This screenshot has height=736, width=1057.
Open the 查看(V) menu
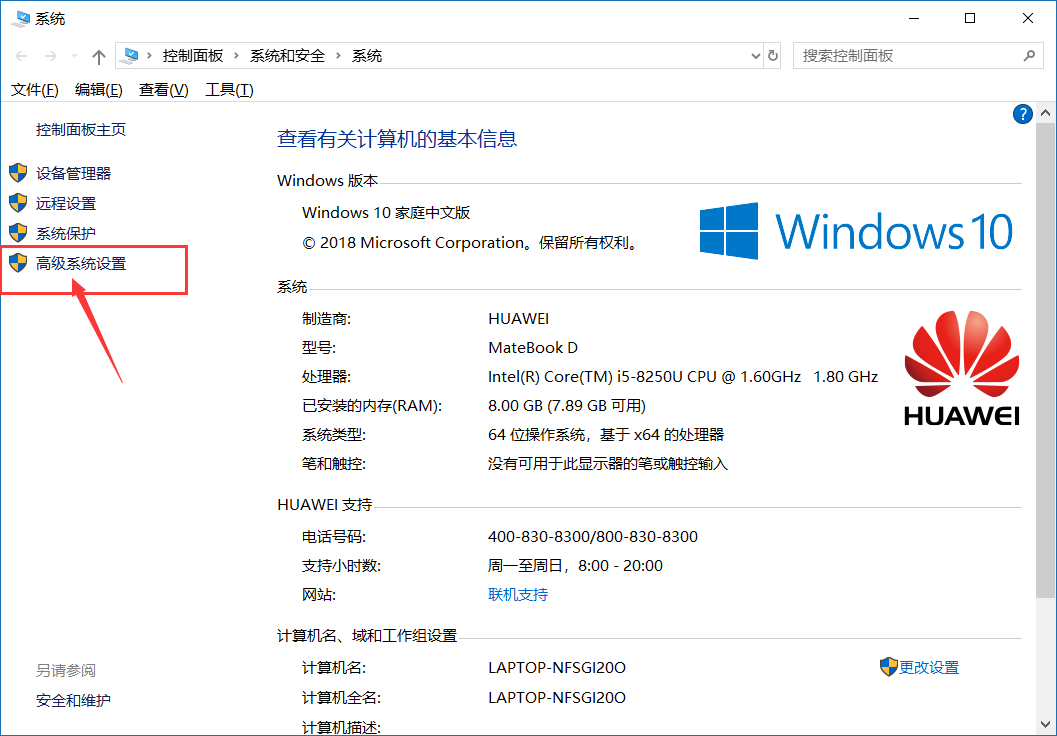[x=163, y=90]
